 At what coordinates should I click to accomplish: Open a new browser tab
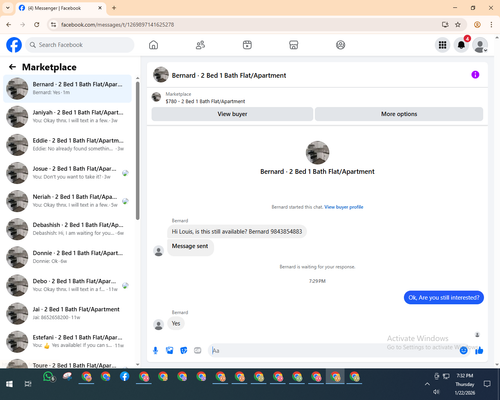114,8
